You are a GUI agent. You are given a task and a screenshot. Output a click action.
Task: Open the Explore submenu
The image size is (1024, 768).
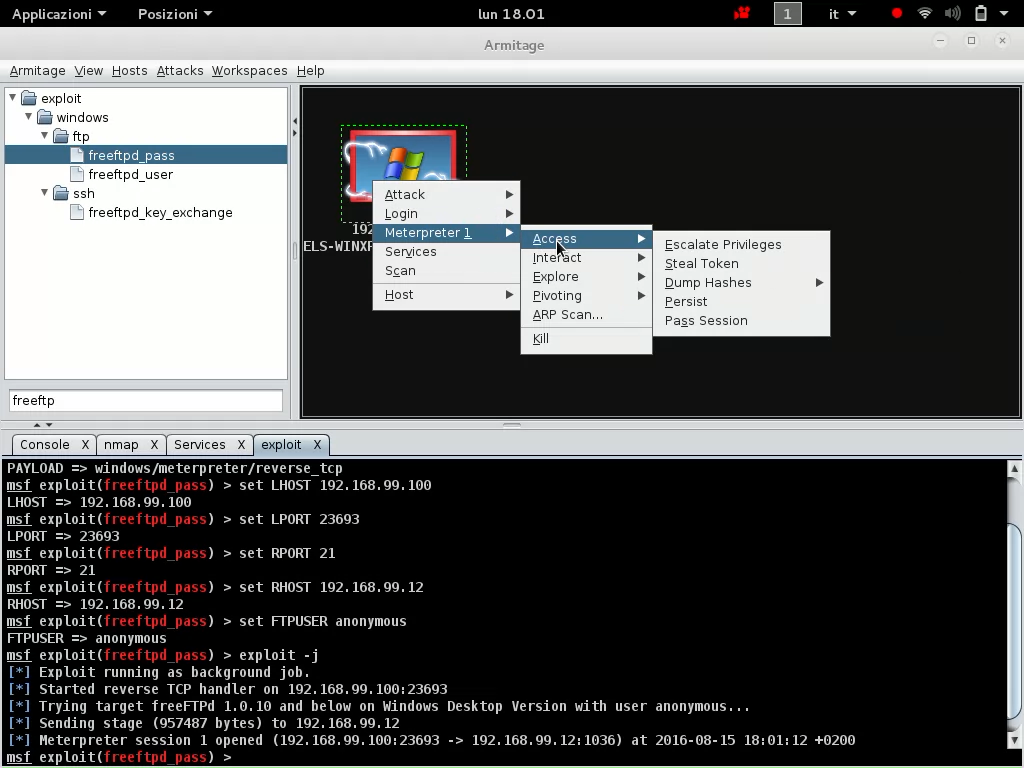pos(586,277)
